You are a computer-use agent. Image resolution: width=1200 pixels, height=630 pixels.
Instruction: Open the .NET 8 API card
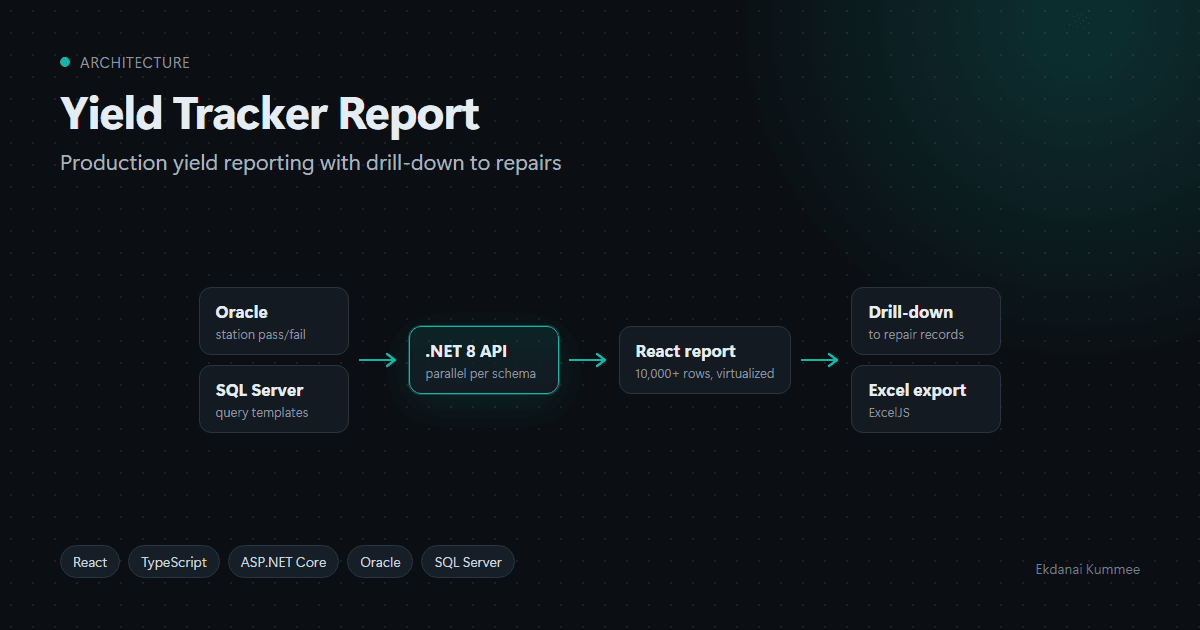coord(484,360)
